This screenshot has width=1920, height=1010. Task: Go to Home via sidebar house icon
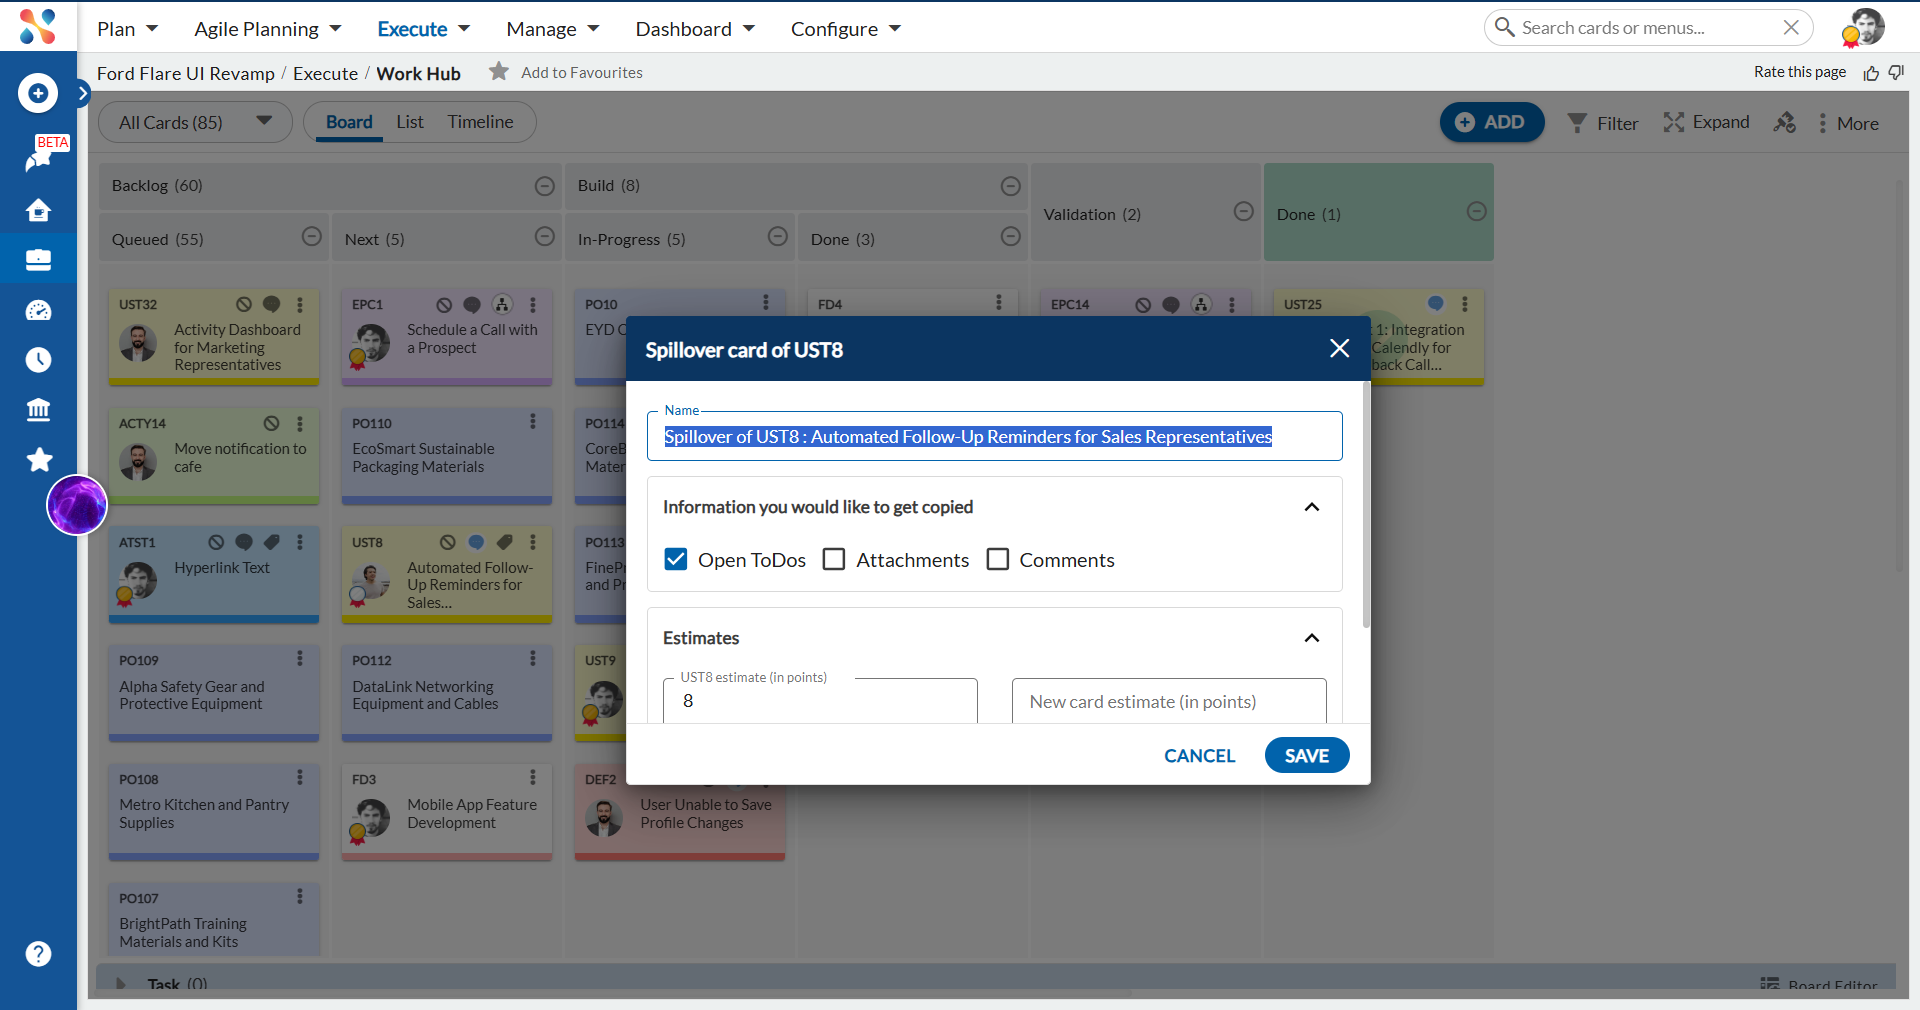tap(38, 210)
